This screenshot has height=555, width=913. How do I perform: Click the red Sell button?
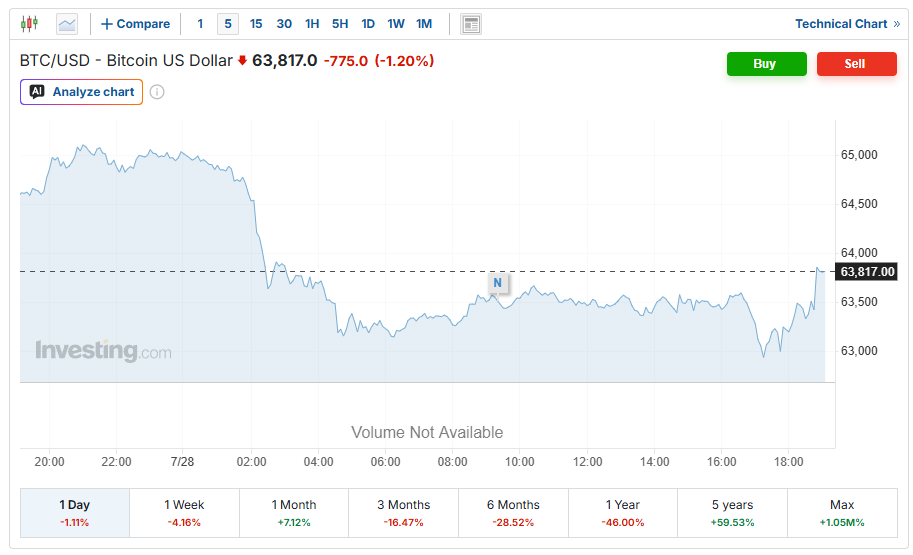tap(856, 63)
